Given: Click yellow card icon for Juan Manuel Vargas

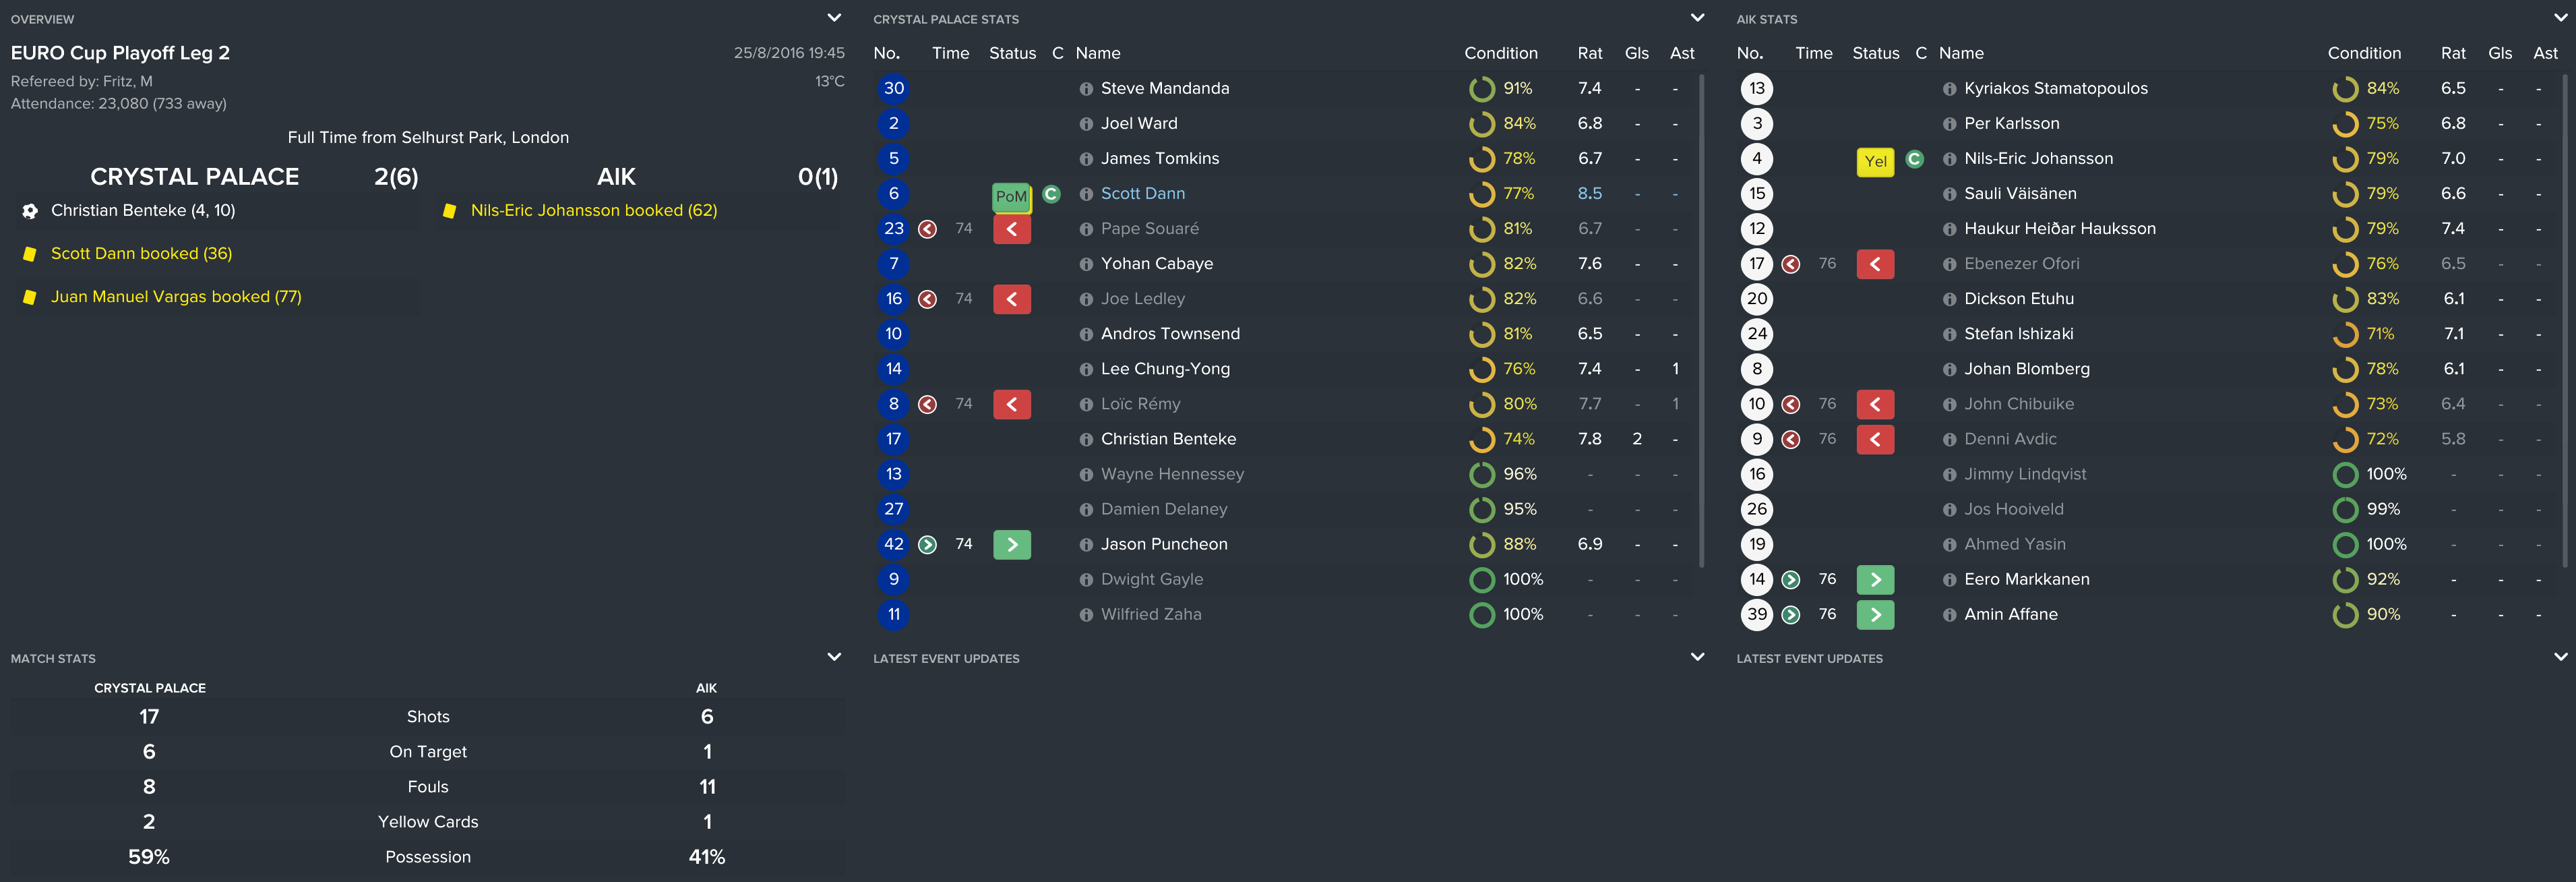Looking at the screenshot, I should (30, 297).
